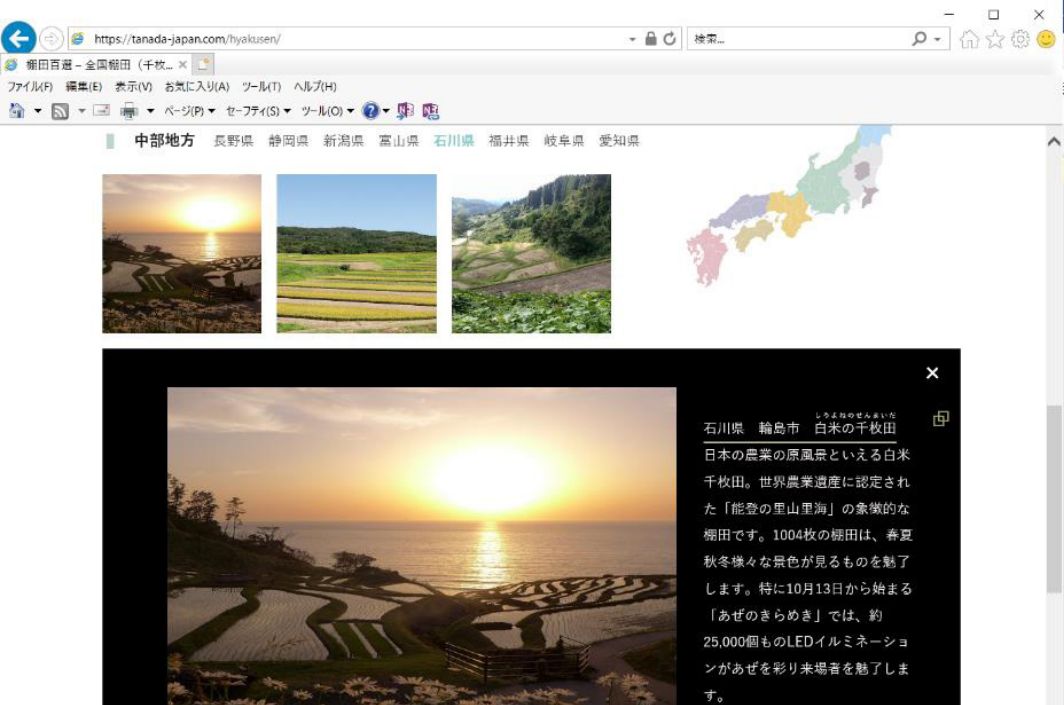Click the browser forward arrow button

click(x=51, y=39)
